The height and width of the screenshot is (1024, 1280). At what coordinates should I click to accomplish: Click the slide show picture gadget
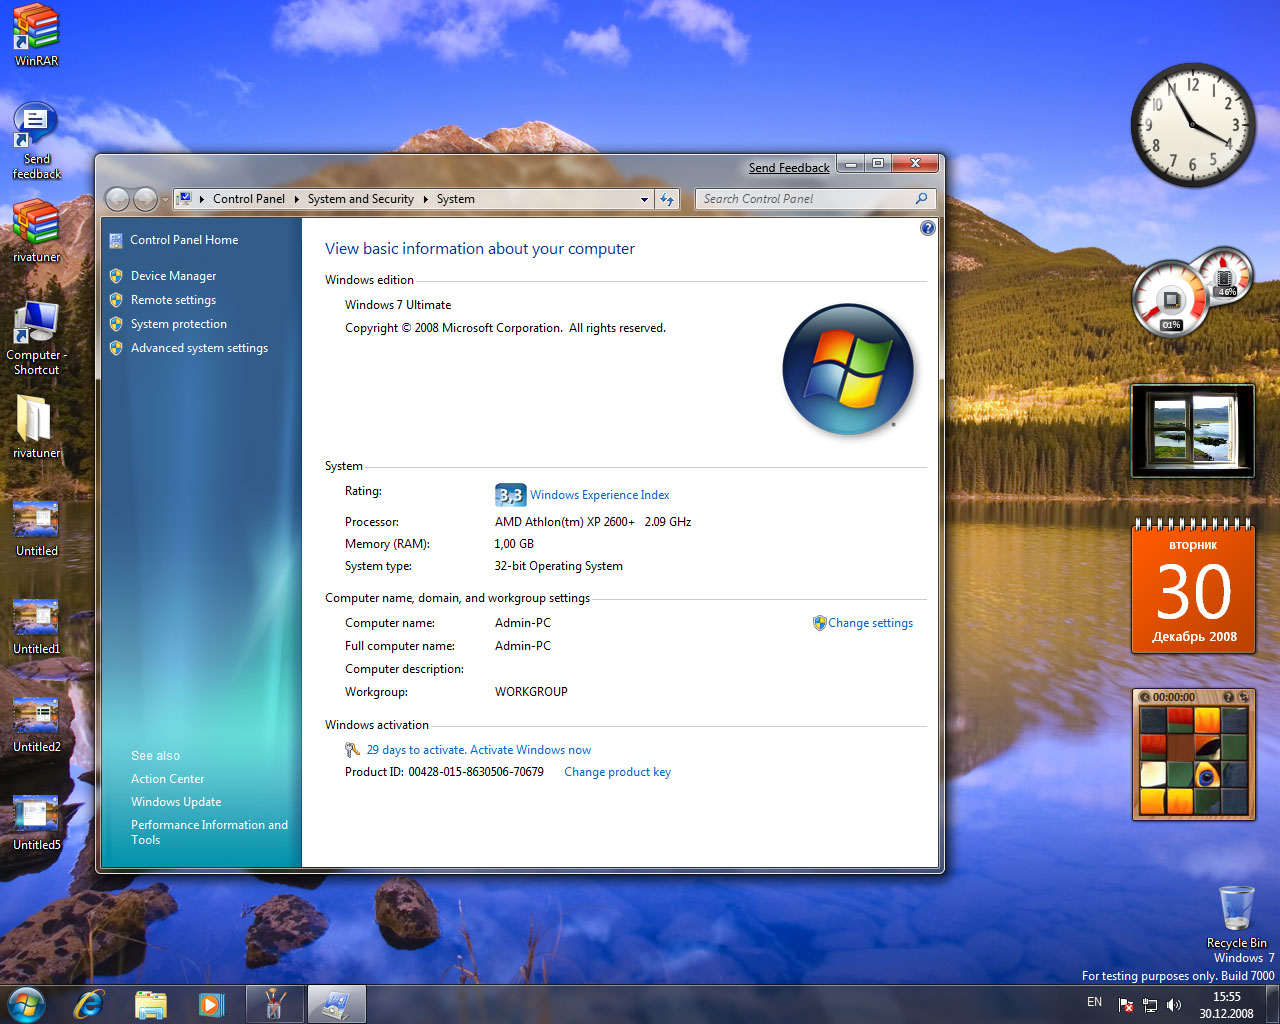point(1192,431)
